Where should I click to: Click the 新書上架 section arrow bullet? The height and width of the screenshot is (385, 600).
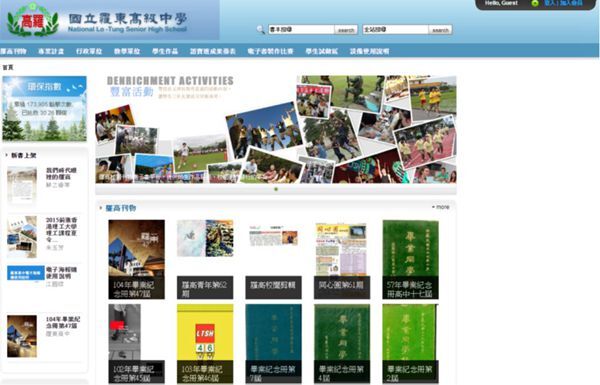pos(7,155)
